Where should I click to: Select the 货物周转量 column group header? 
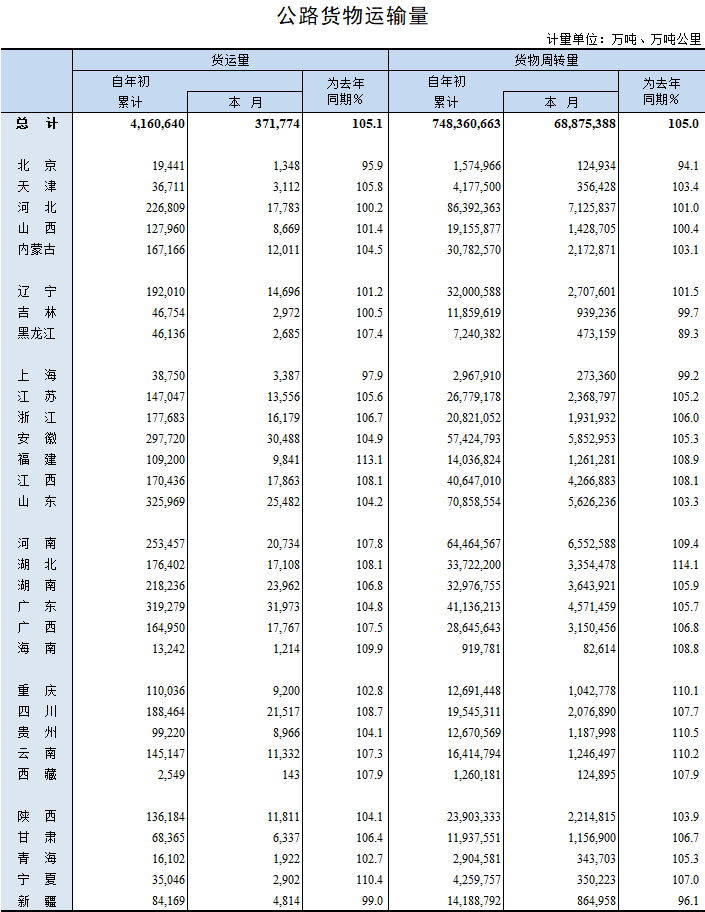[546, 60]
